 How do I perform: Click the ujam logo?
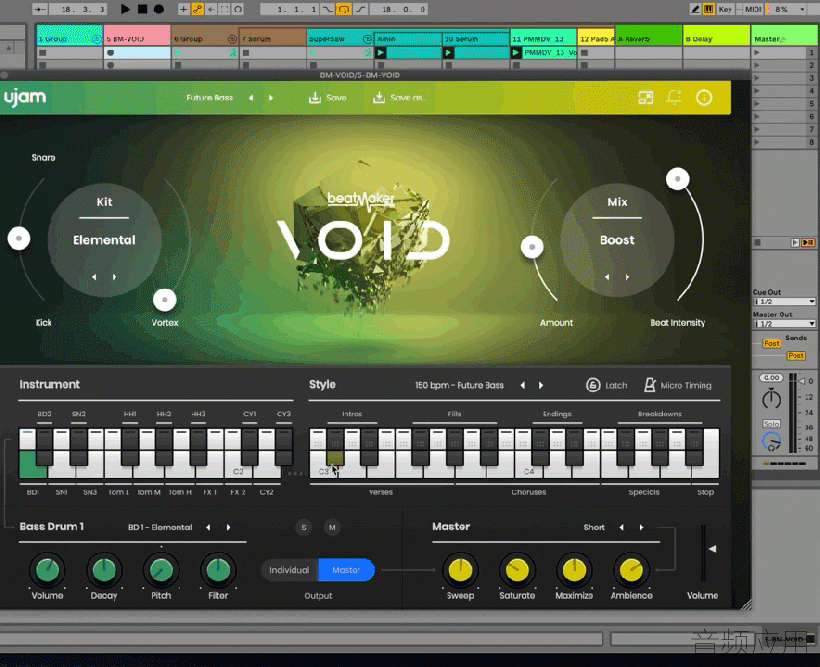(25, 97)
